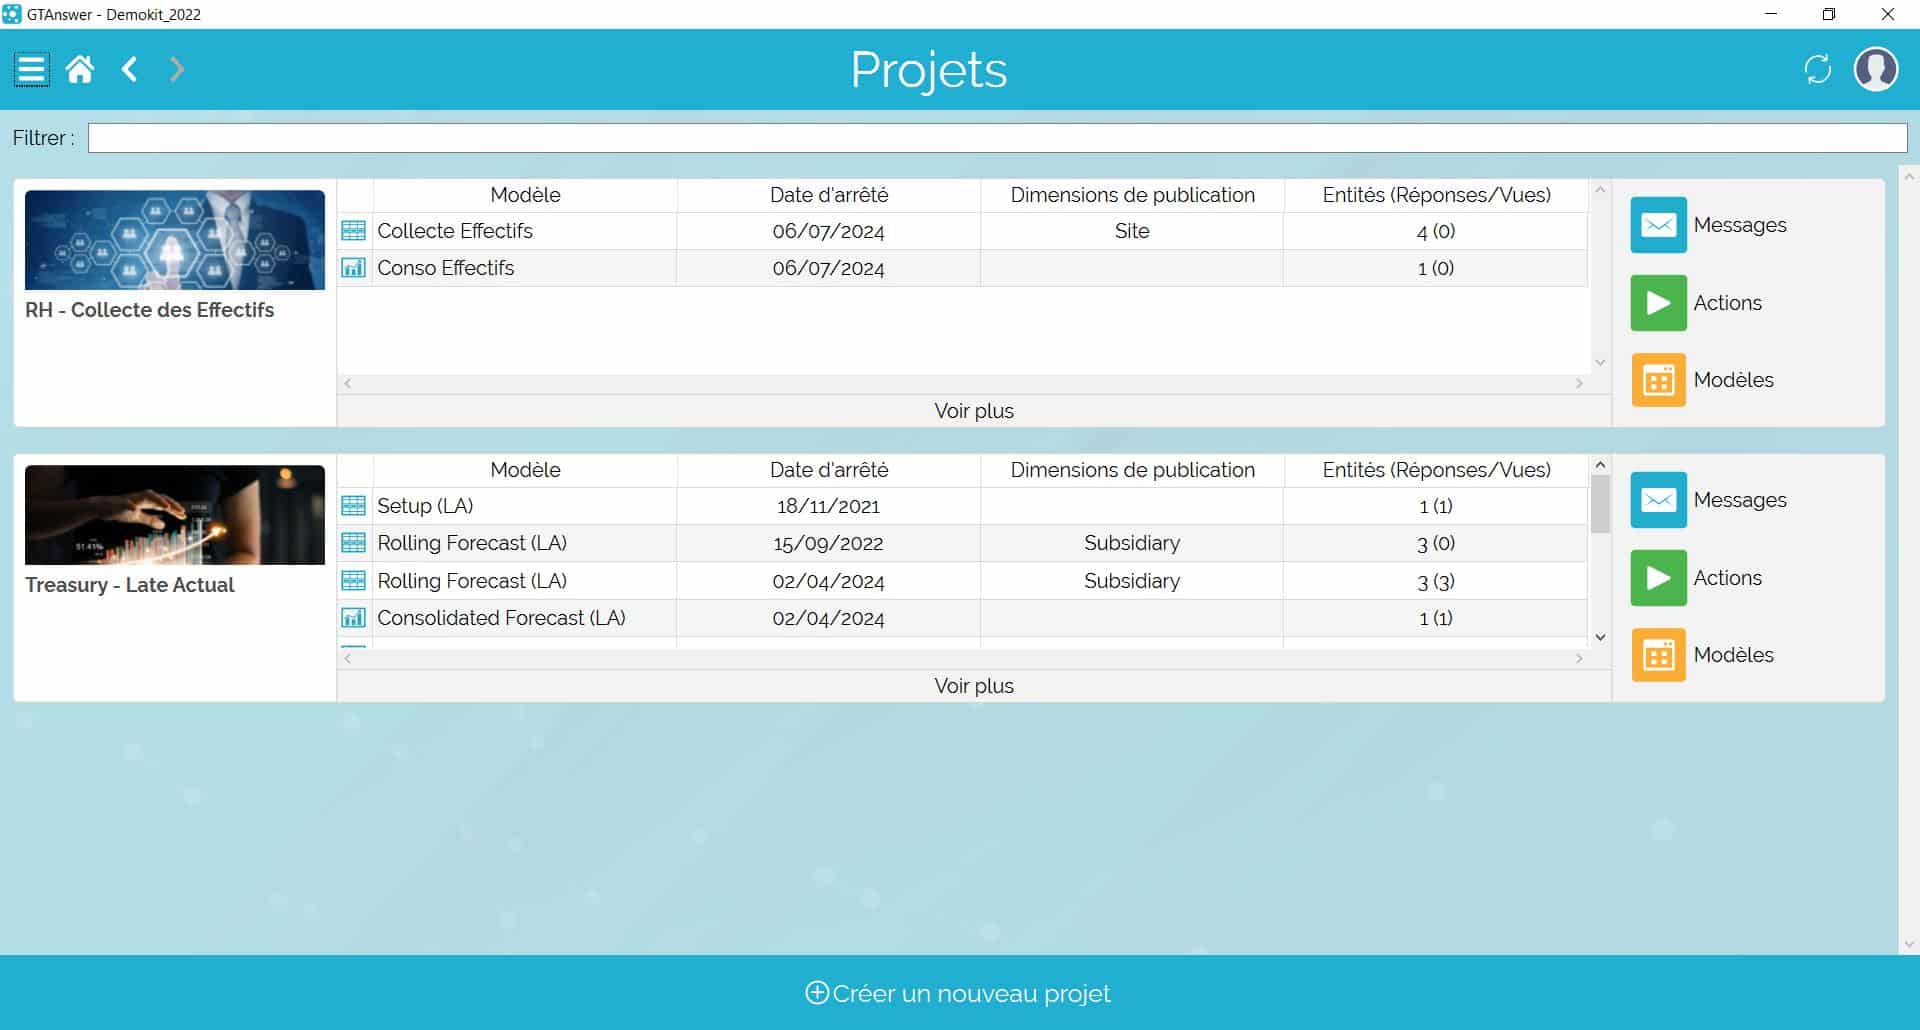1920x1030 pixels.
Task: Click the table icon of Rolling Forecast 02/04/2024 Subsidiary
Action: point(354,581)
